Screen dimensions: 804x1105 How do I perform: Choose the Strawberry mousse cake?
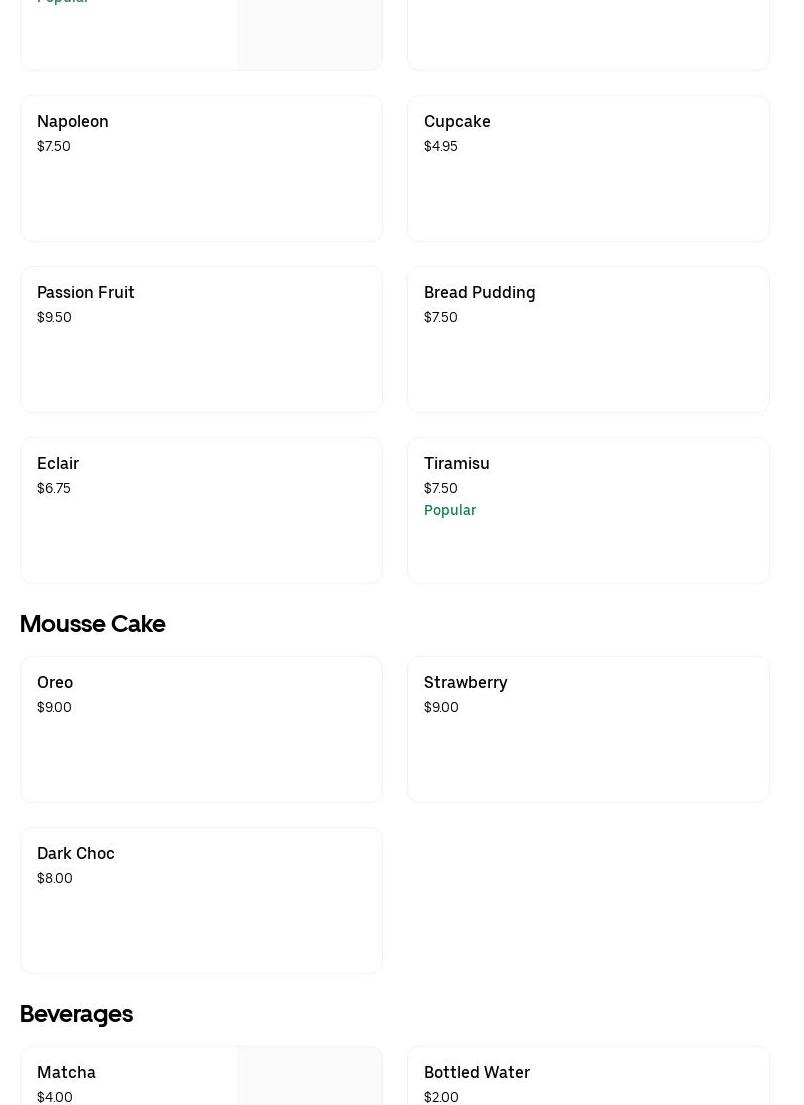click(x=588, y=729)
